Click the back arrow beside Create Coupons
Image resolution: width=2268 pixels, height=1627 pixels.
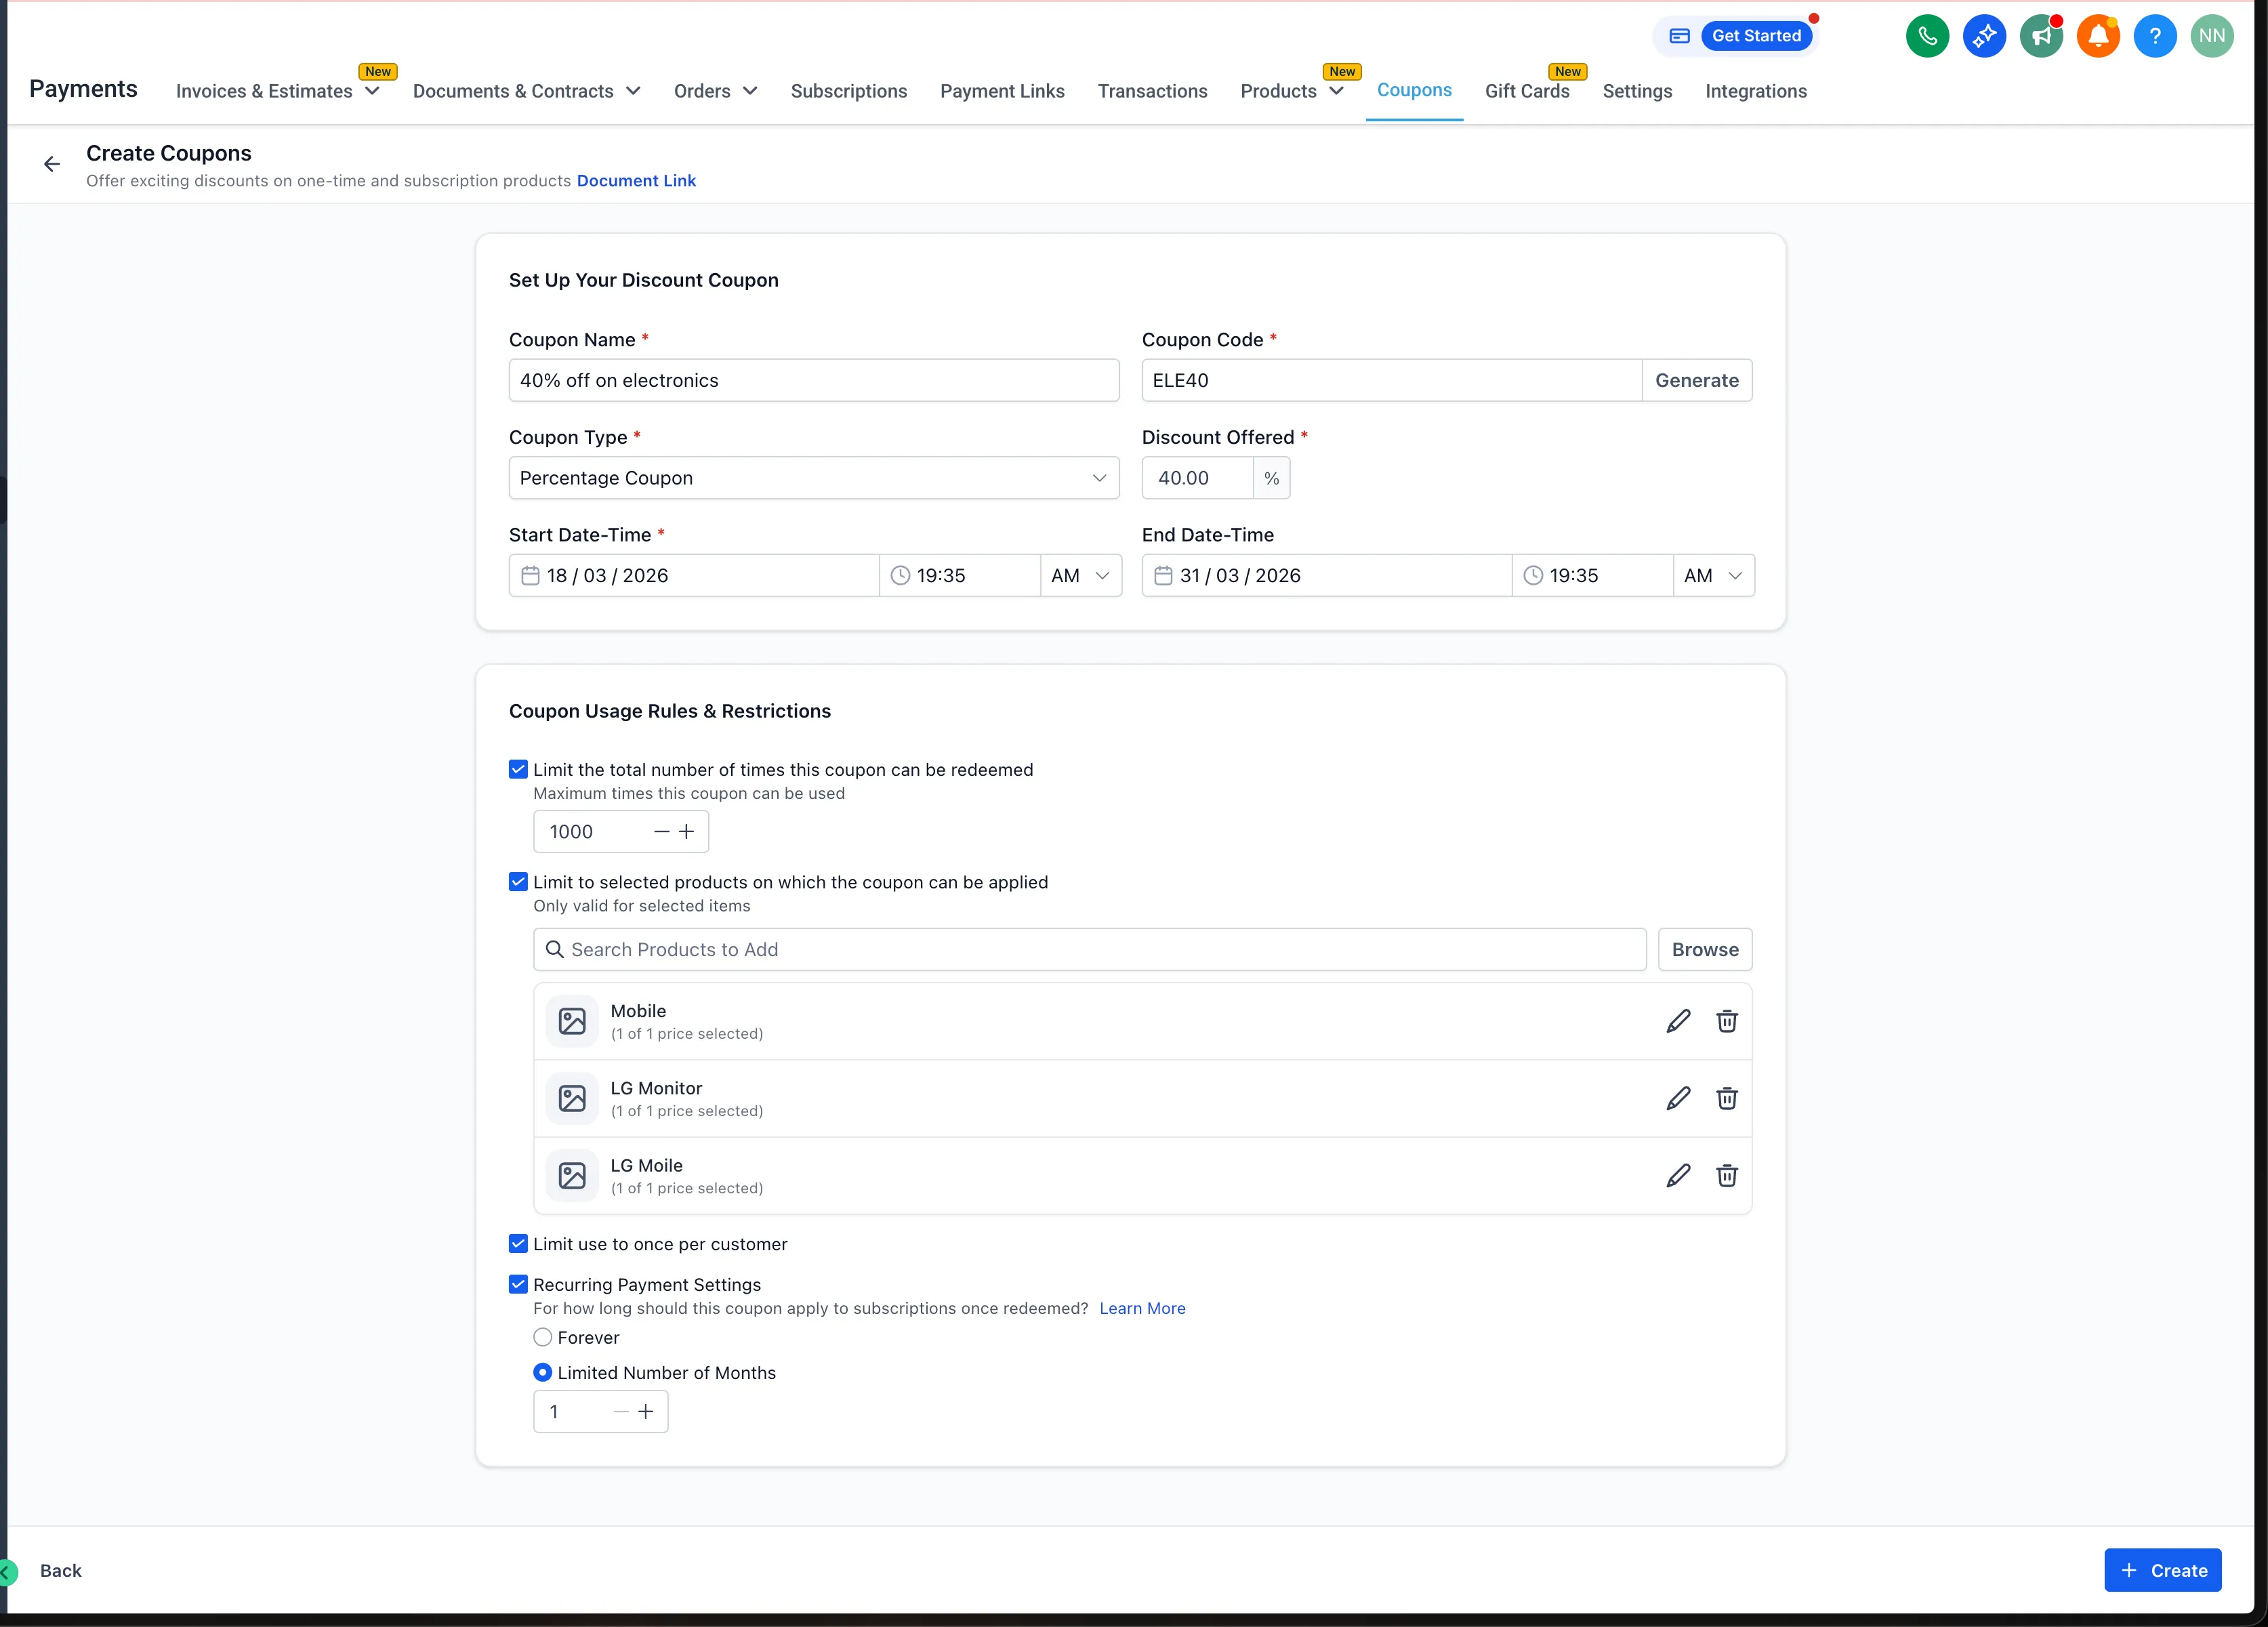52,164
